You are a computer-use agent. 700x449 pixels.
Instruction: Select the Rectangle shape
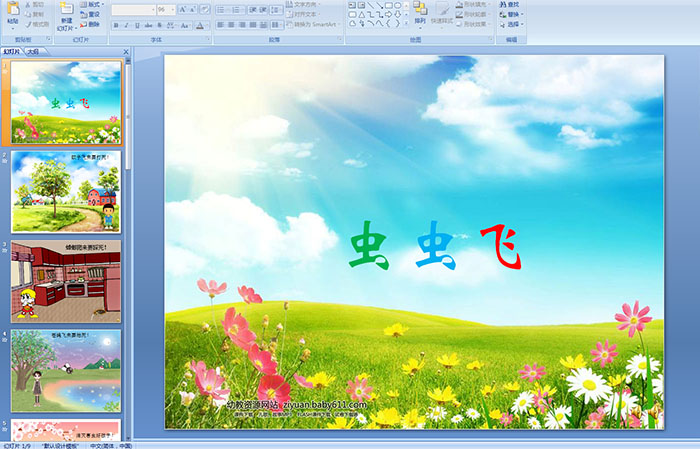[x=388, y=5]
